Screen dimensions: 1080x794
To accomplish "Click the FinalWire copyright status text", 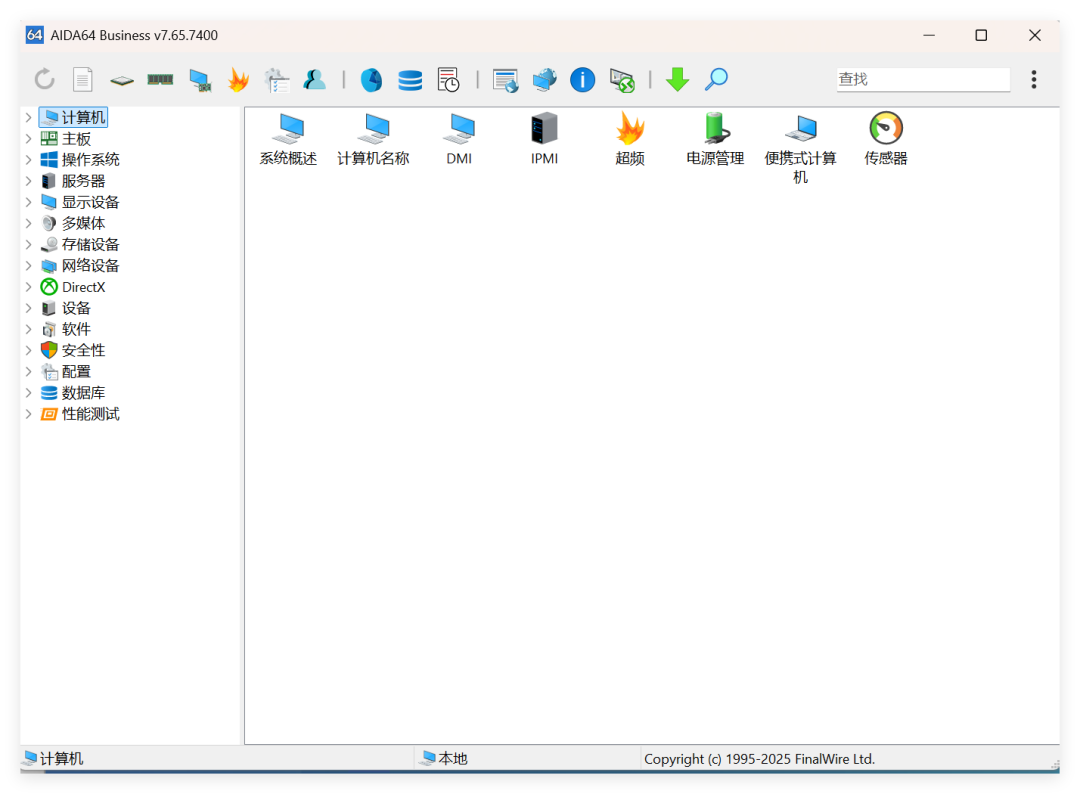I will point(759,759).
